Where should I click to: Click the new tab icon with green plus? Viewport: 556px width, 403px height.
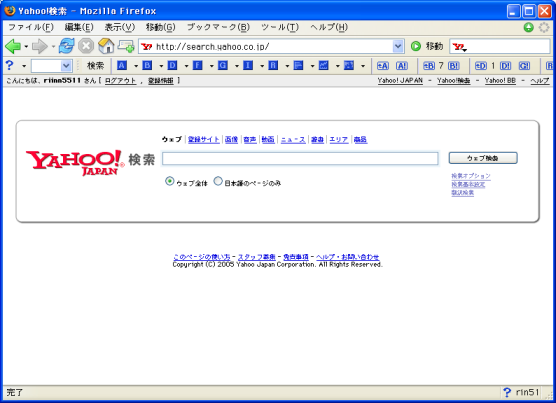(126, 46)
